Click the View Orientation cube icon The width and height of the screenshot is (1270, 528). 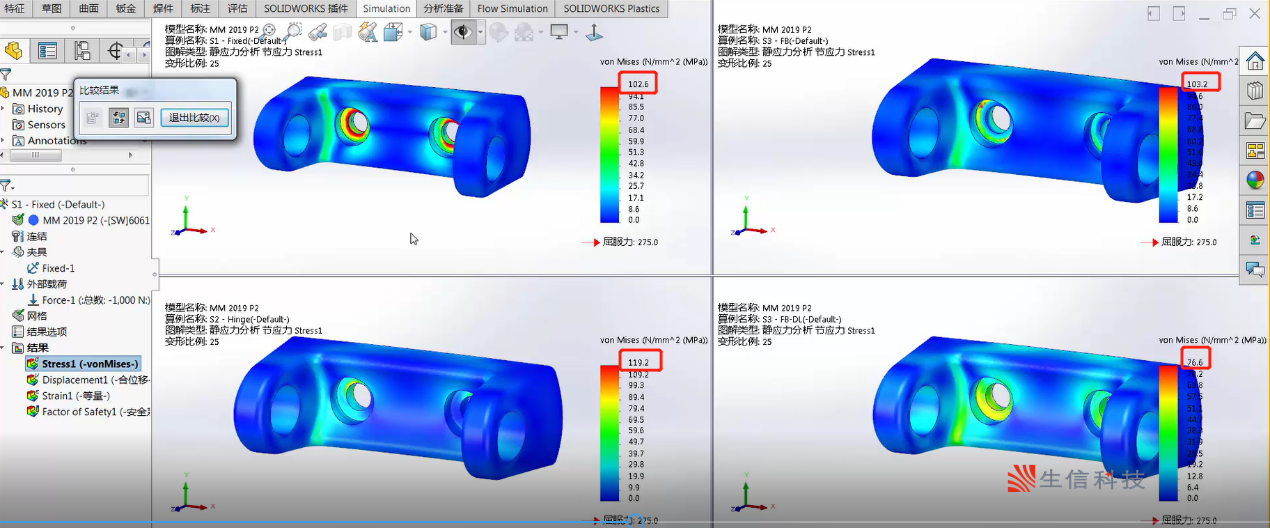[394, 32]
